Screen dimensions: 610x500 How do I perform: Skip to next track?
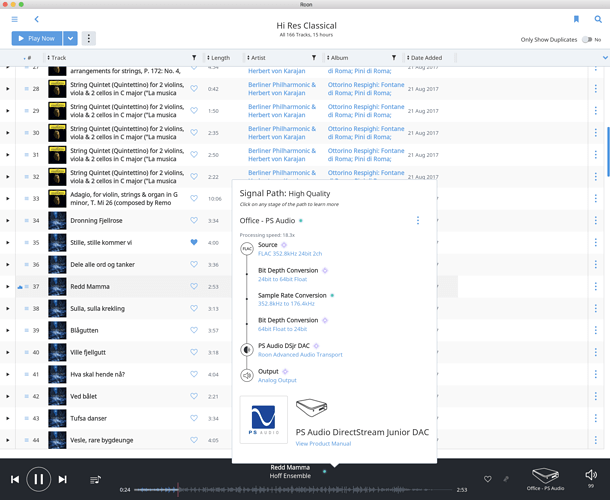point(63,479)
